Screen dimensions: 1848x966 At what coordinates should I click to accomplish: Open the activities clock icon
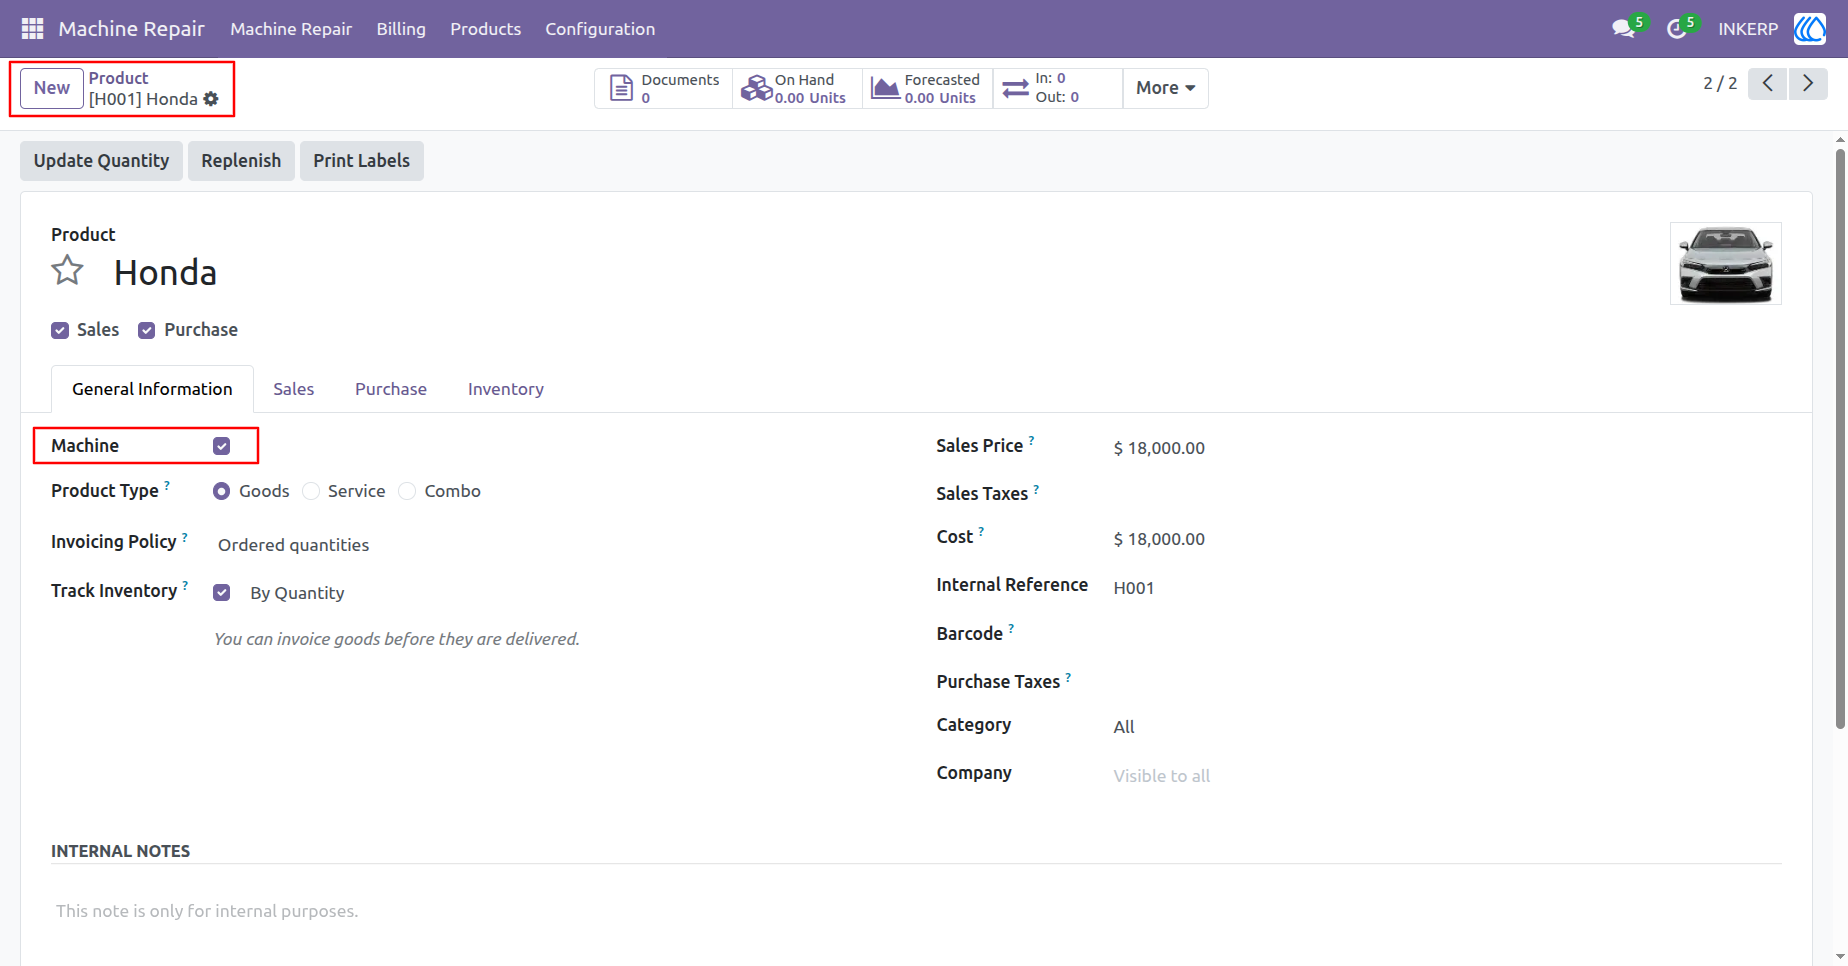[1677, 29]
